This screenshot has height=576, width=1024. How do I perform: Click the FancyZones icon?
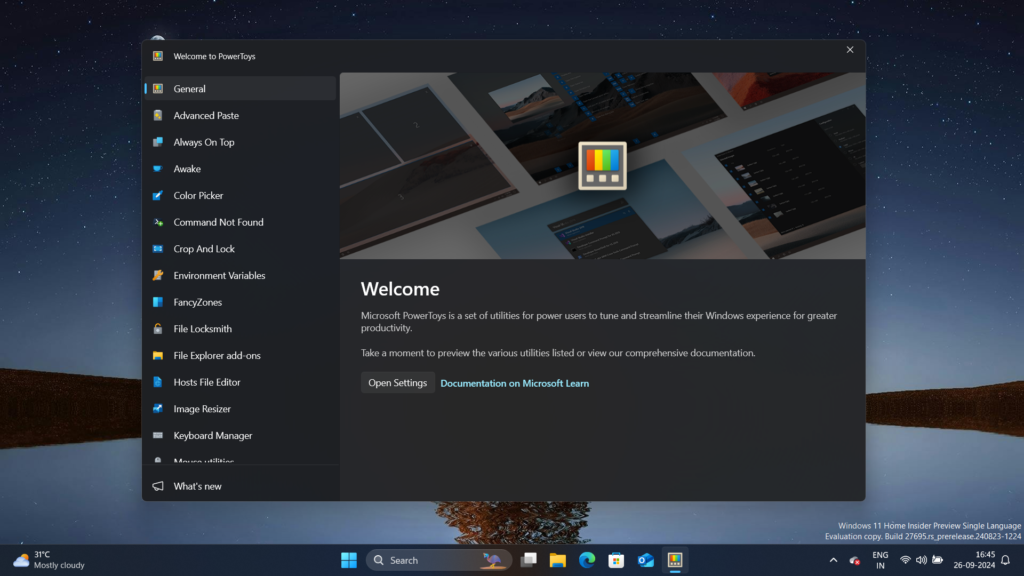[158, 302]
